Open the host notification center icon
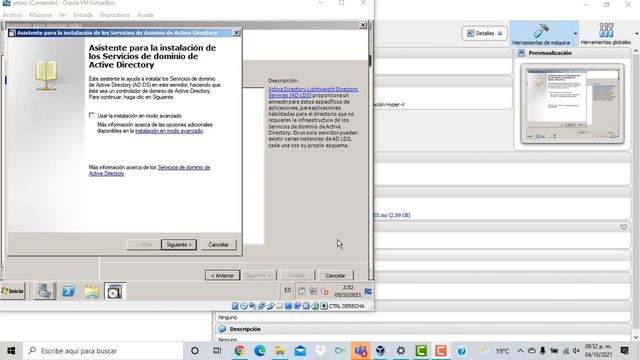Screen dimensions: 640x360 pyautogui.click(x=624, y=351)
